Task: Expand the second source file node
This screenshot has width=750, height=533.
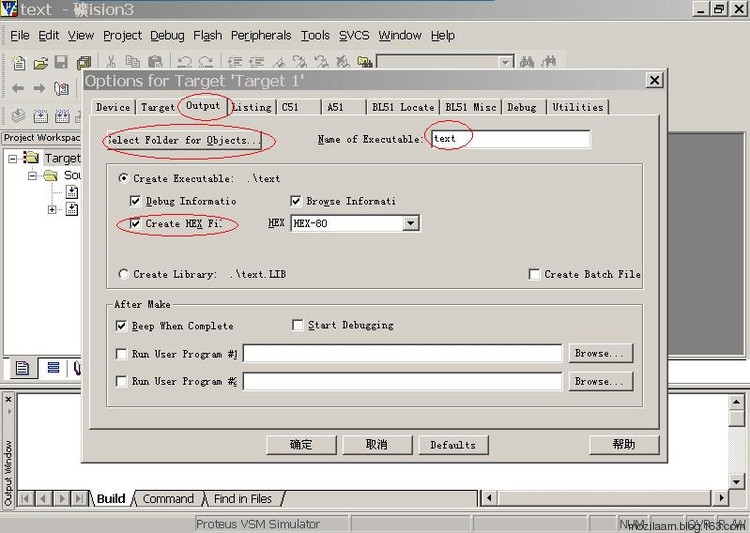Action: tap(52, 210)
